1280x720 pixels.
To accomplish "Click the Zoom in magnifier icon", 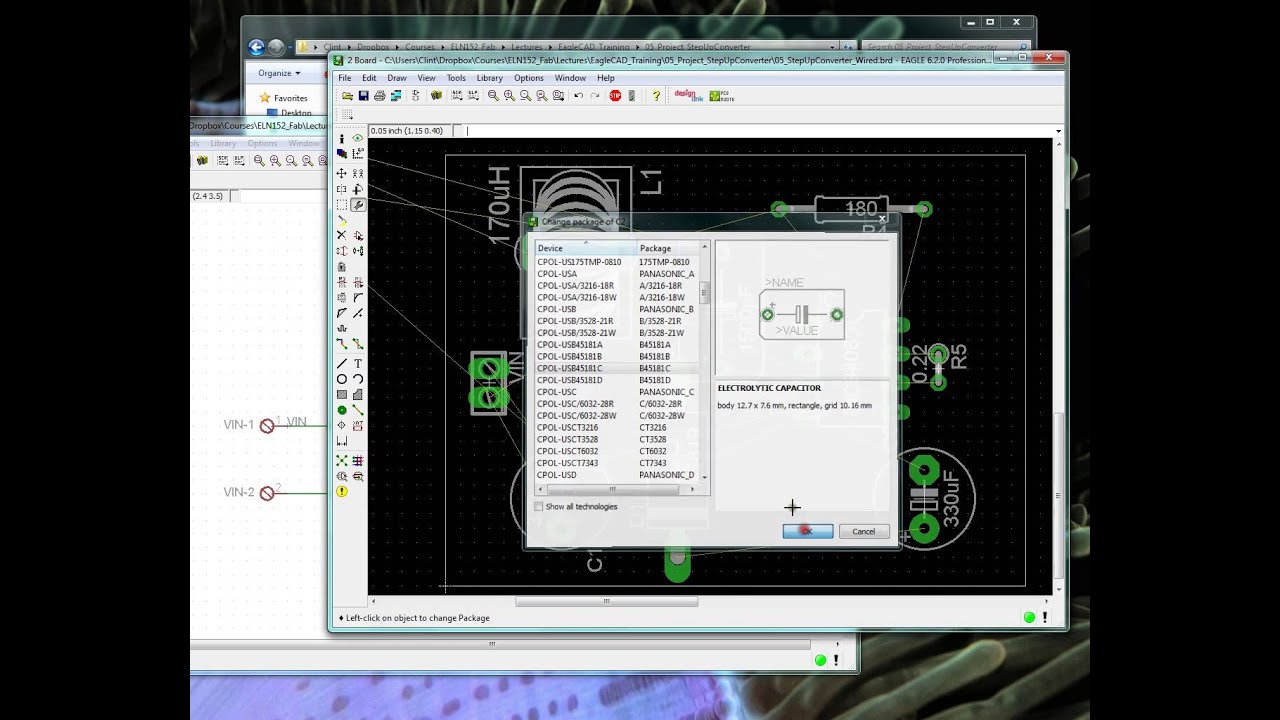I will pos(509,96).
